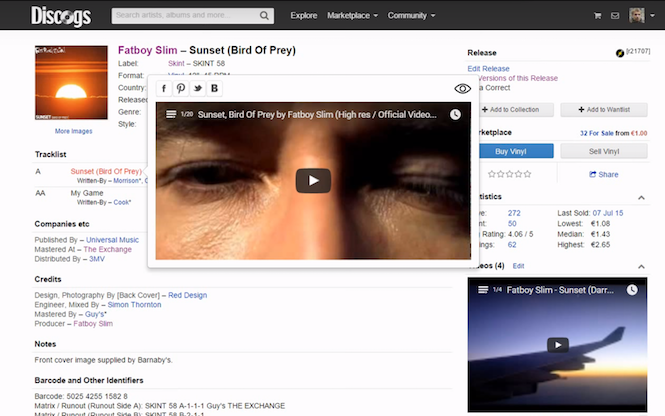
Task: Click the vinyl disc icon near release ID
Action: coord(620,53)
